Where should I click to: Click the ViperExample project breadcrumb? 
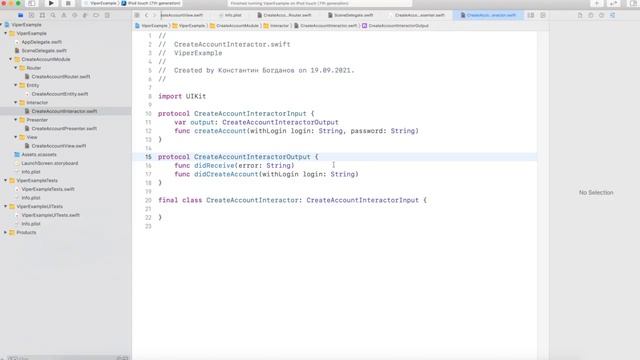151,26
